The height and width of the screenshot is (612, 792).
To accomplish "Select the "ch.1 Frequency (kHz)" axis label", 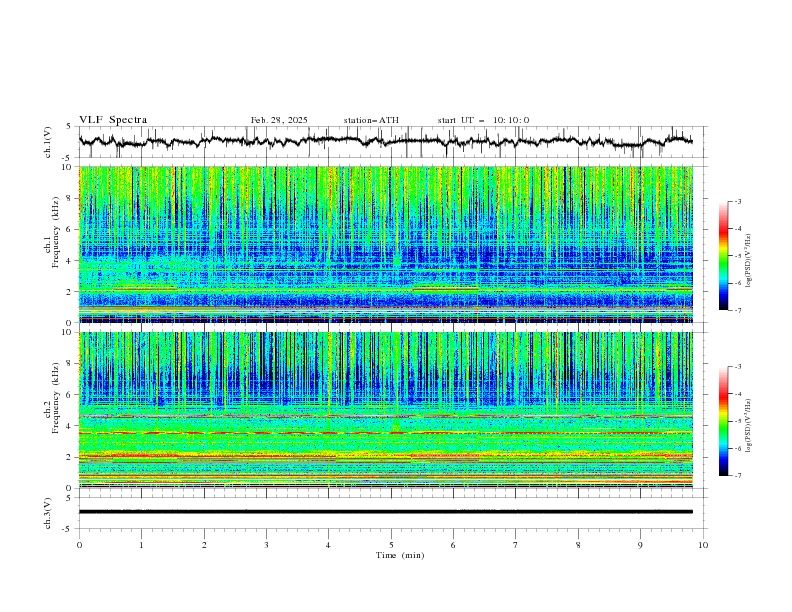I will [52, 230].
